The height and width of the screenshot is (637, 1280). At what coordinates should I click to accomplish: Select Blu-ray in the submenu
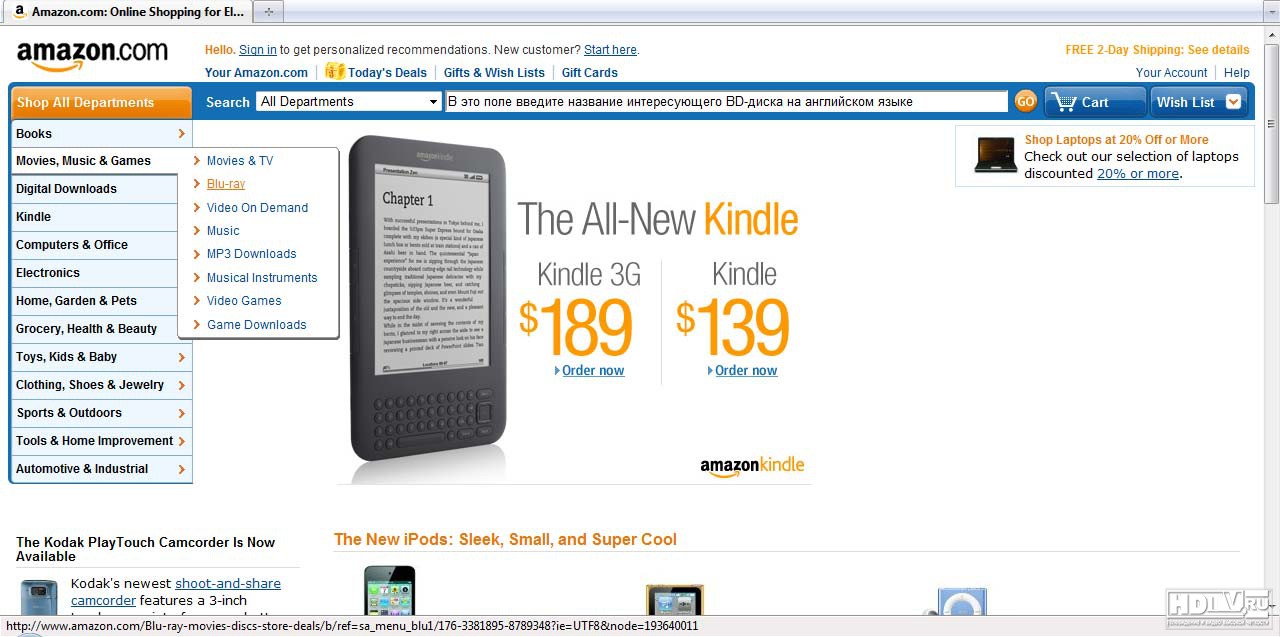coord(226,184)
